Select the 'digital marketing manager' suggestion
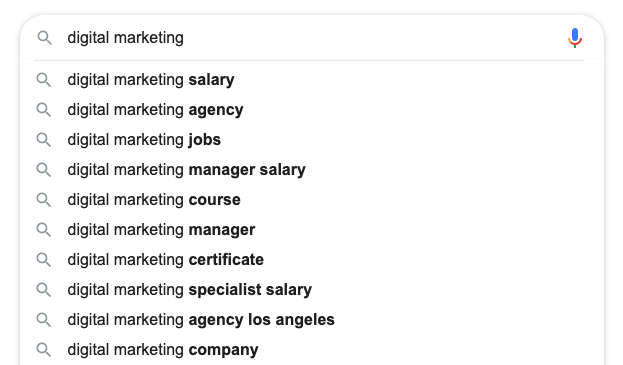The height and width of the screenshot is (365, 623). (312, 230)
